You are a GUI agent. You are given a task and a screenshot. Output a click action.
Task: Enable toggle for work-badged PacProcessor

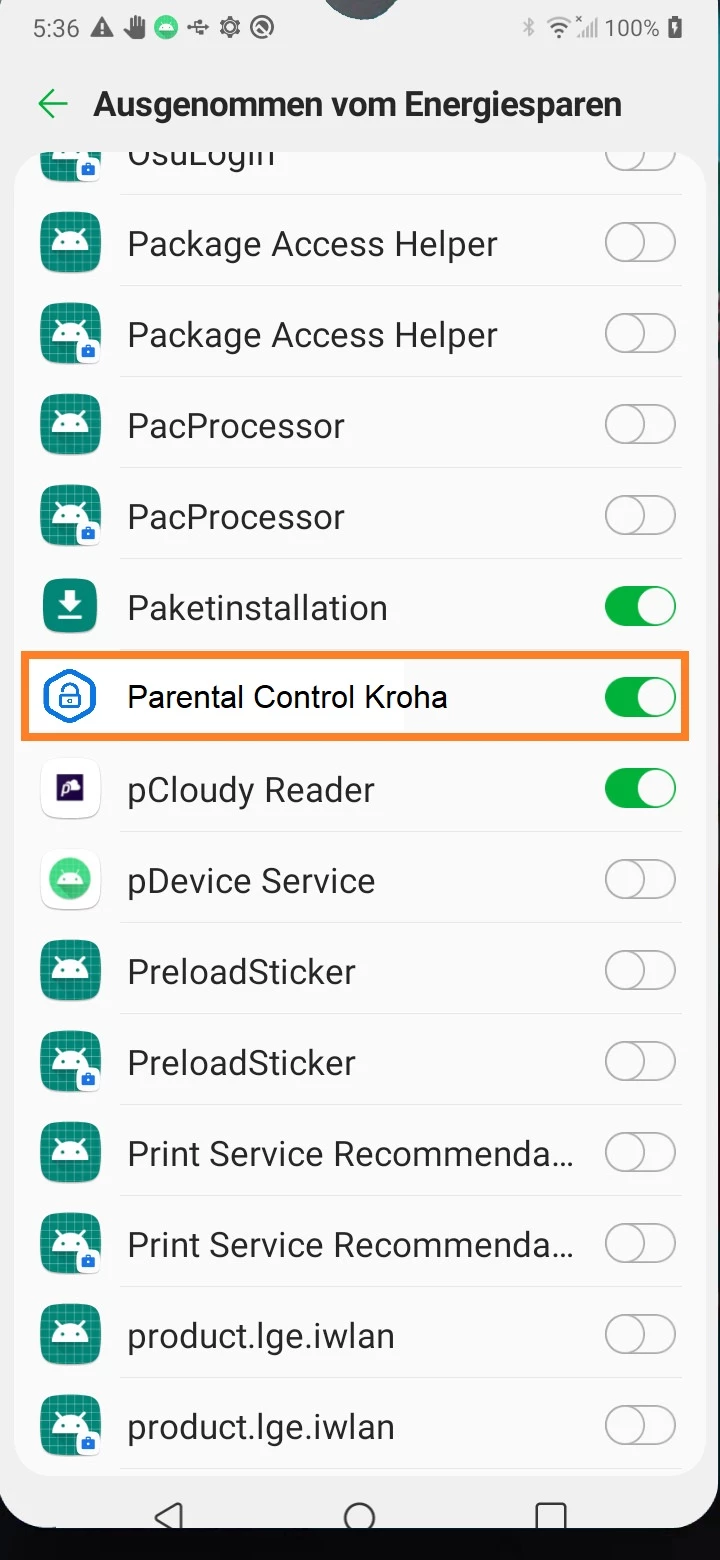(640, 516)
